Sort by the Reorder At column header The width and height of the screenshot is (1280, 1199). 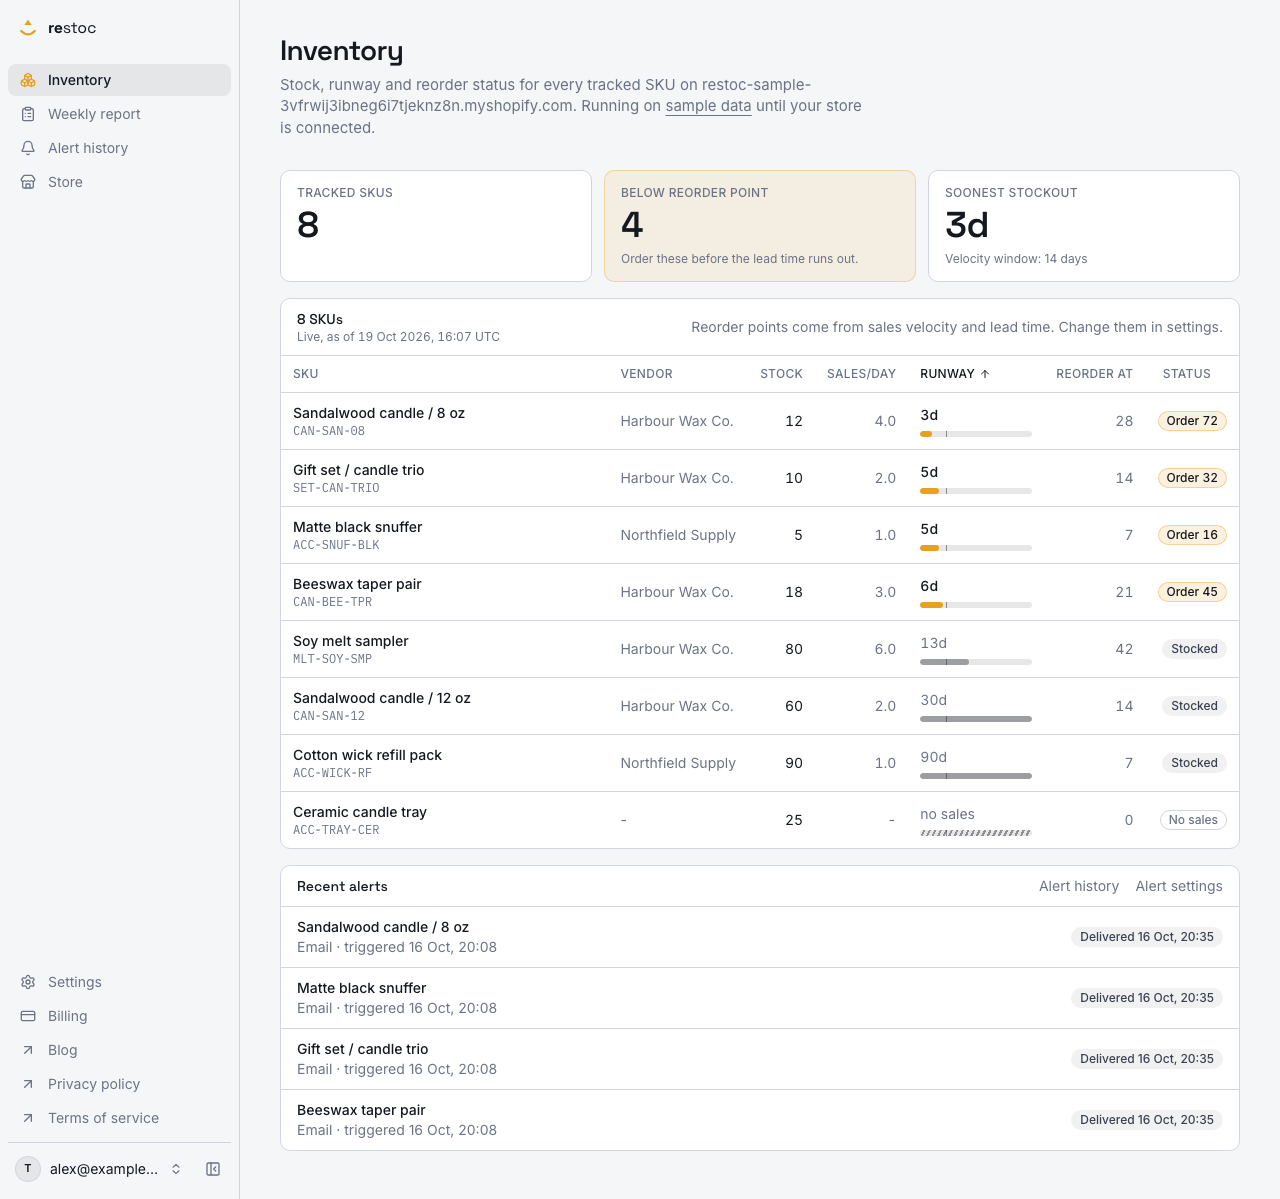click(x=1094, y=374)
